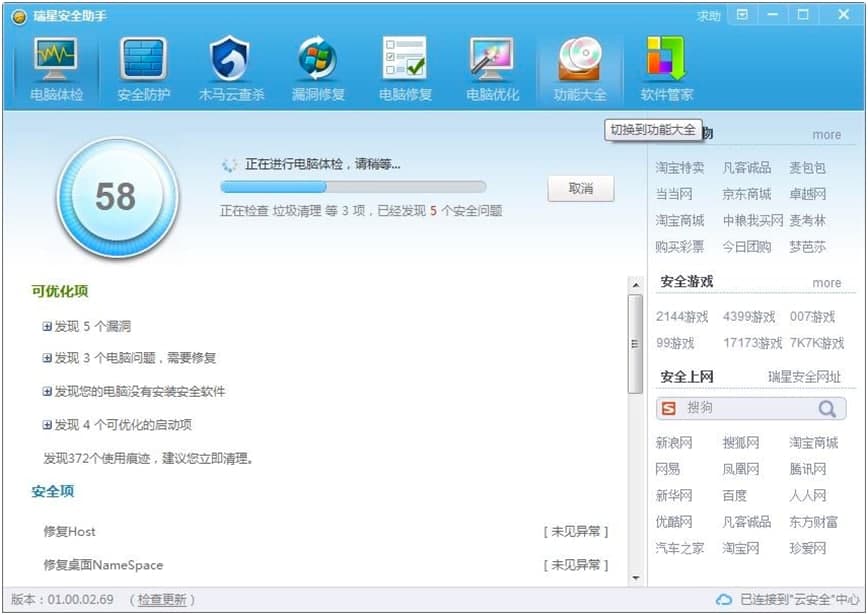Image resolution: width=868 pixels, height=615 pixels.
Task: Open 007游戏 link
Action: (x=812, y=317)
